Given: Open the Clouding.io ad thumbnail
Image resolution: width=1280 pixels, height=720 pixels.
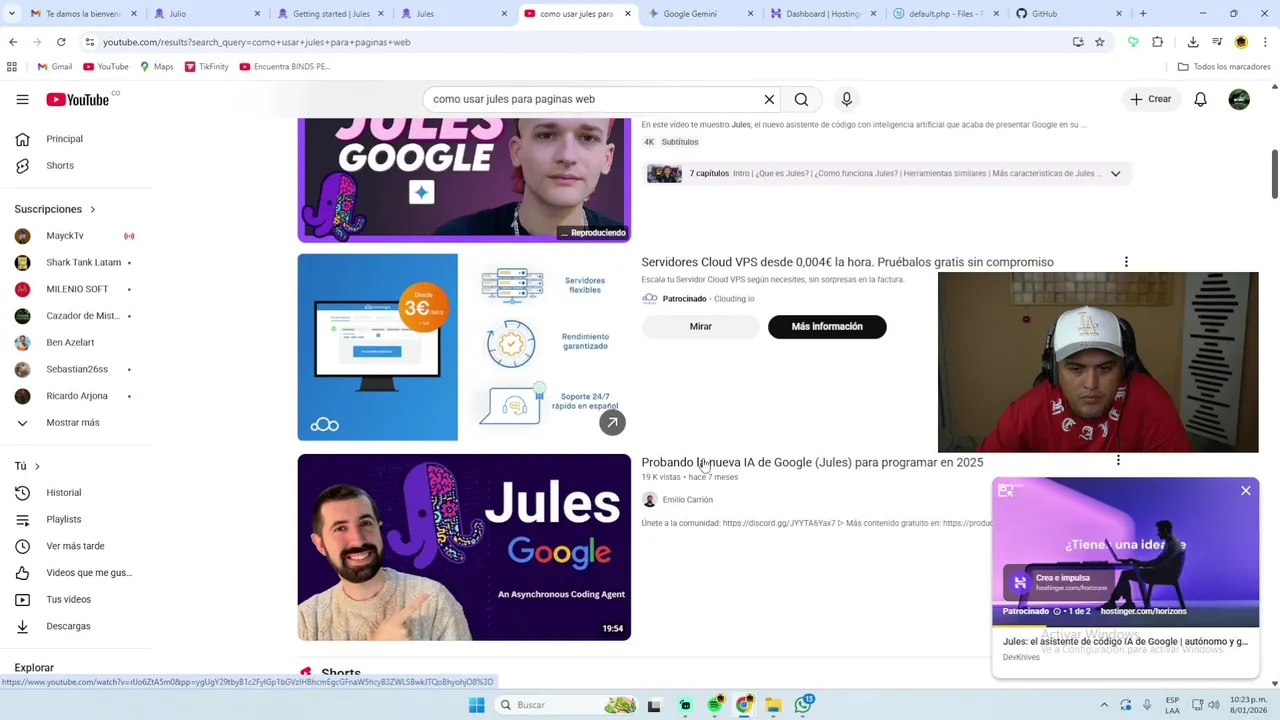Looking at the screenshot, I should (x=464, y=347).
